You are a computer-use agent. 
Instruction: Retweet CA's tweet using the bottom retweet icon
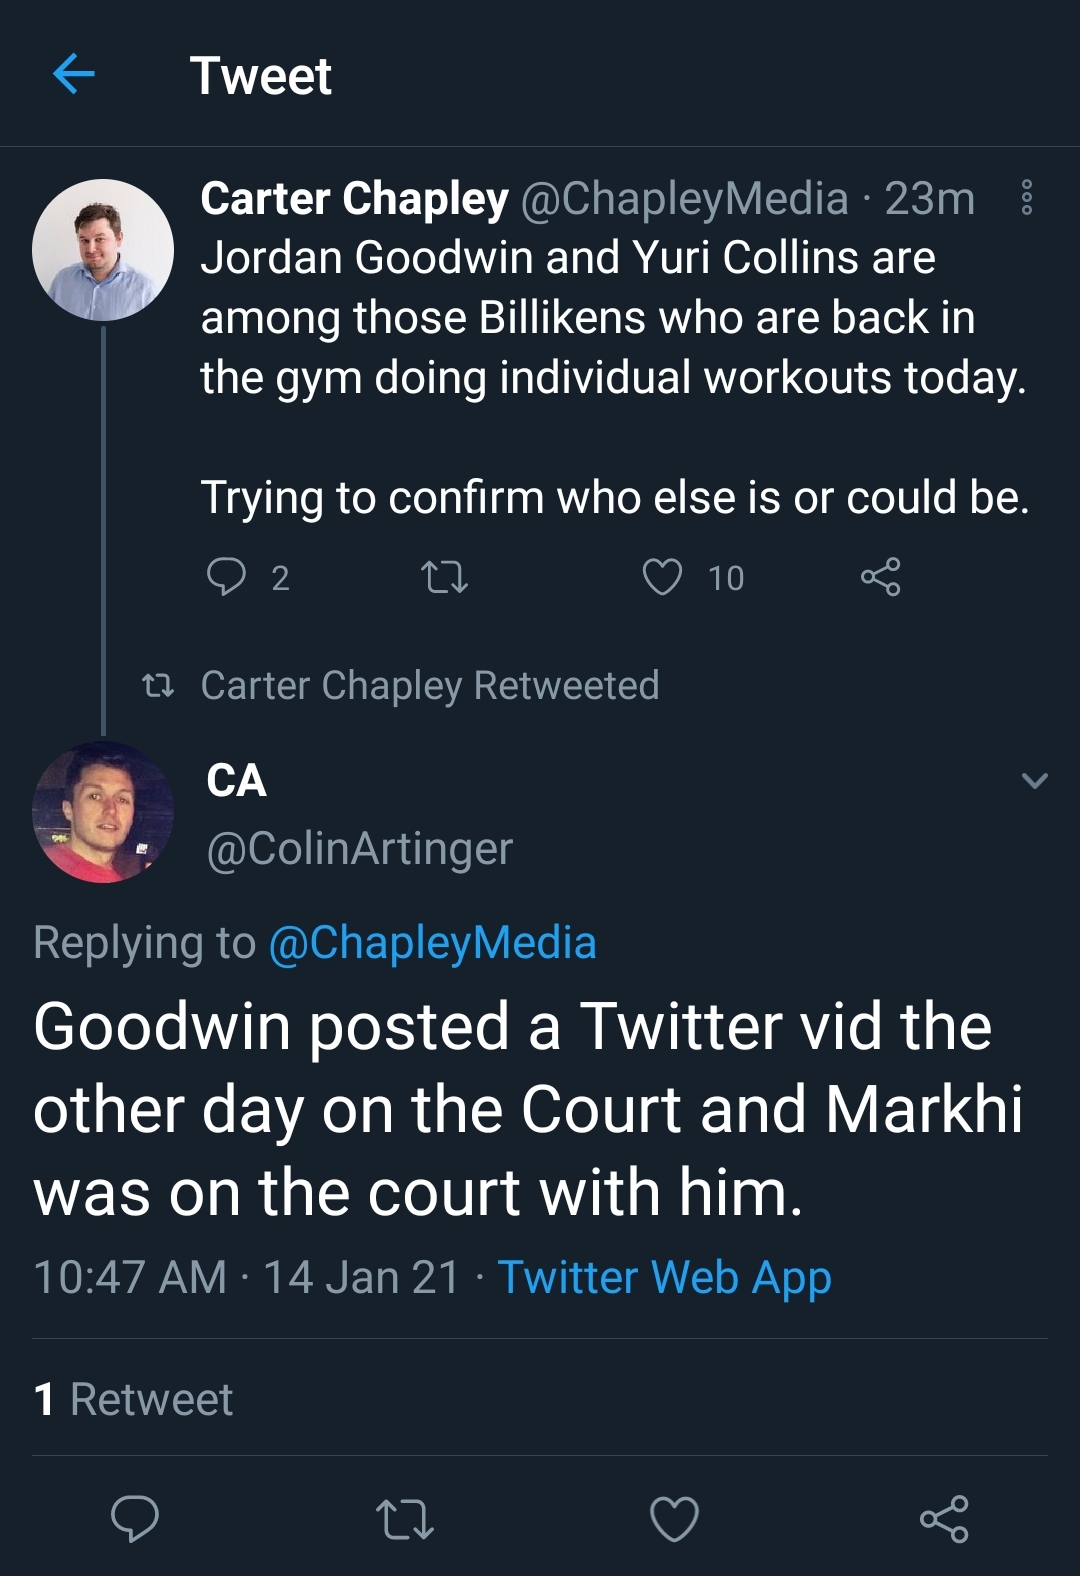[405, 1519]
